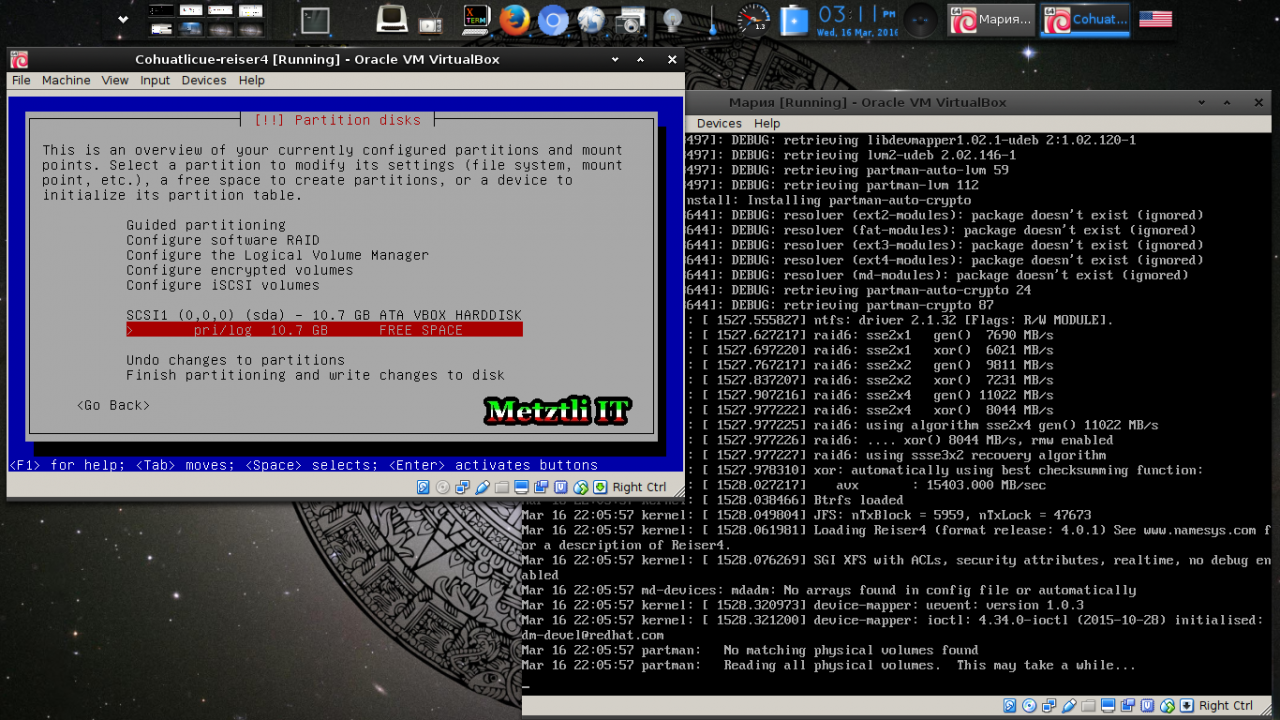The width and height of the screenshot is (1280, 720).
Task: Select 'Configure iSCSI volumes' option
Action: tap(223, 285)
